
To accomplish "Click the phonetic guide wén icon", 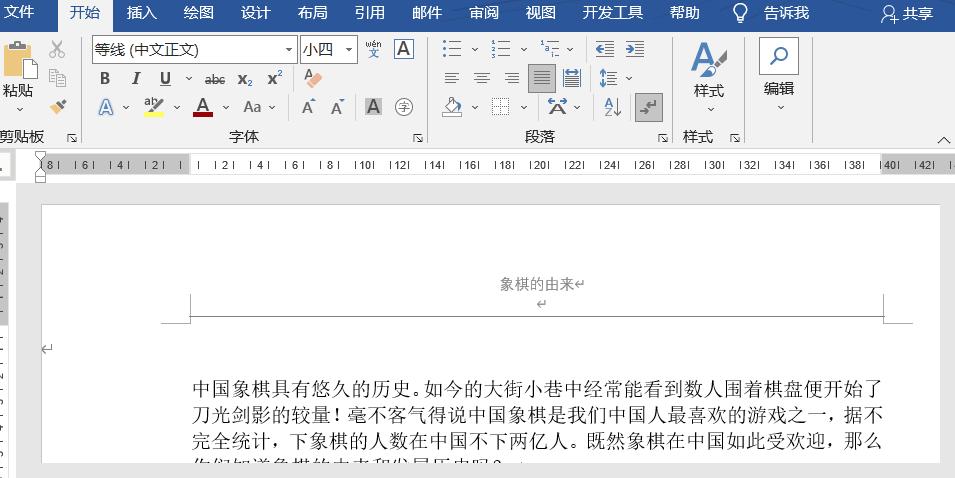I will click(373, 49).
